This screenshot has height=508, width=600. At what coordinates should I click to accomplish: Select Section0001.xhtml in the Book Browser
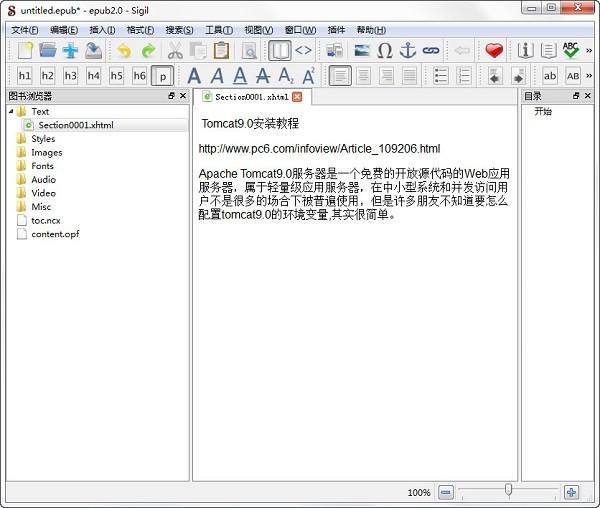pyautogui.click(x=76, y=125)
